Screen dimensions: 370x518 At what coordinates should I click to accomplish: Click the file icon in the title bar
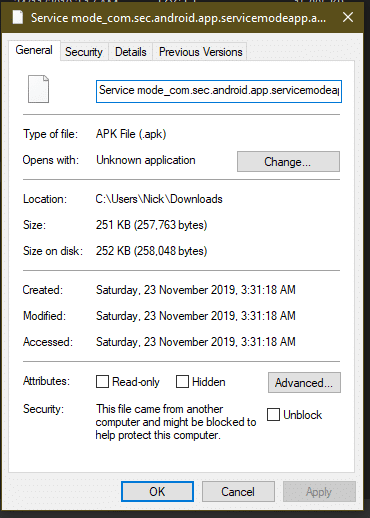[x=18, y=17]
